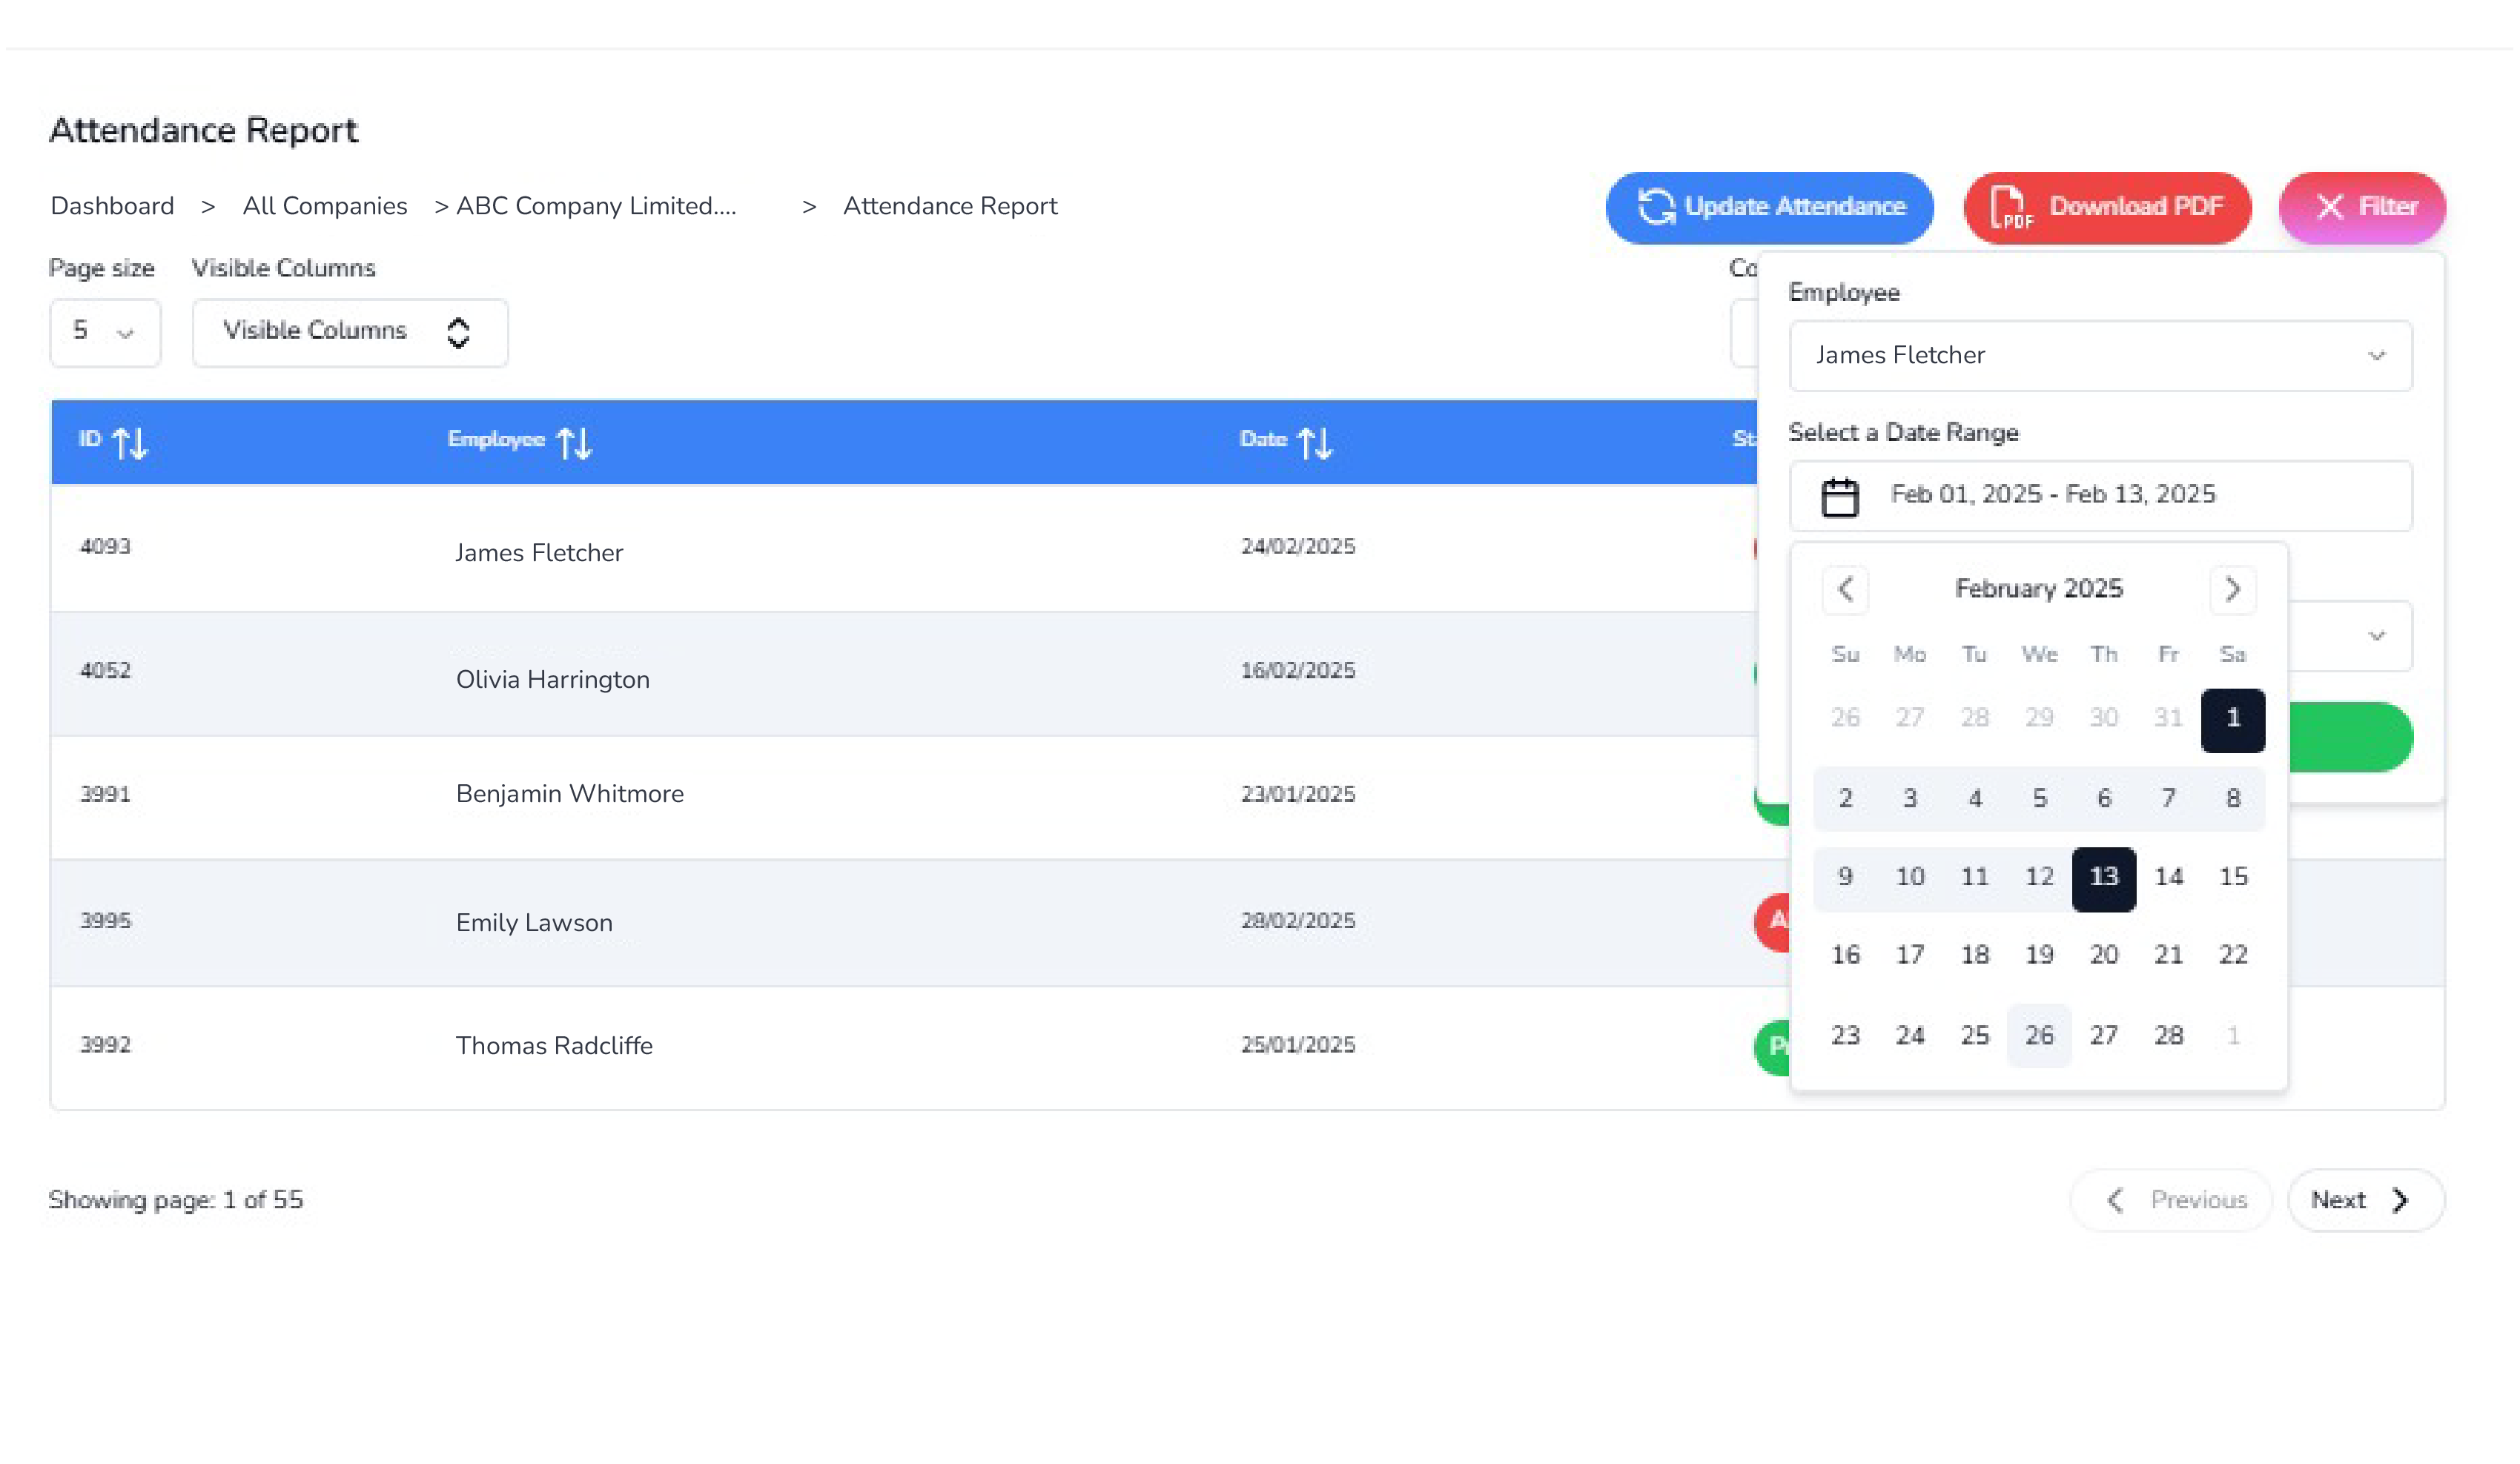Click the Previous page button
2520x1464 pixels.
[2175, 1199]
